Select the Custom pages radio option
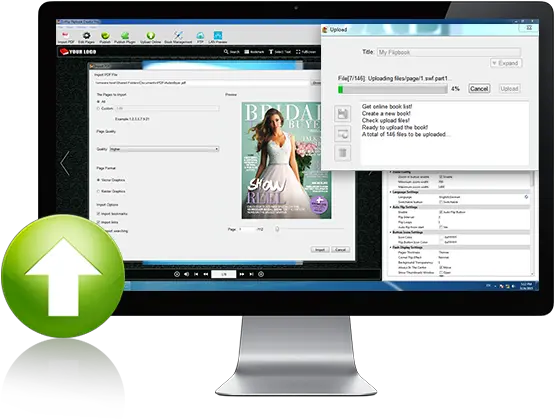Viewport: 557px width, 419px height. tap(98, 108)
